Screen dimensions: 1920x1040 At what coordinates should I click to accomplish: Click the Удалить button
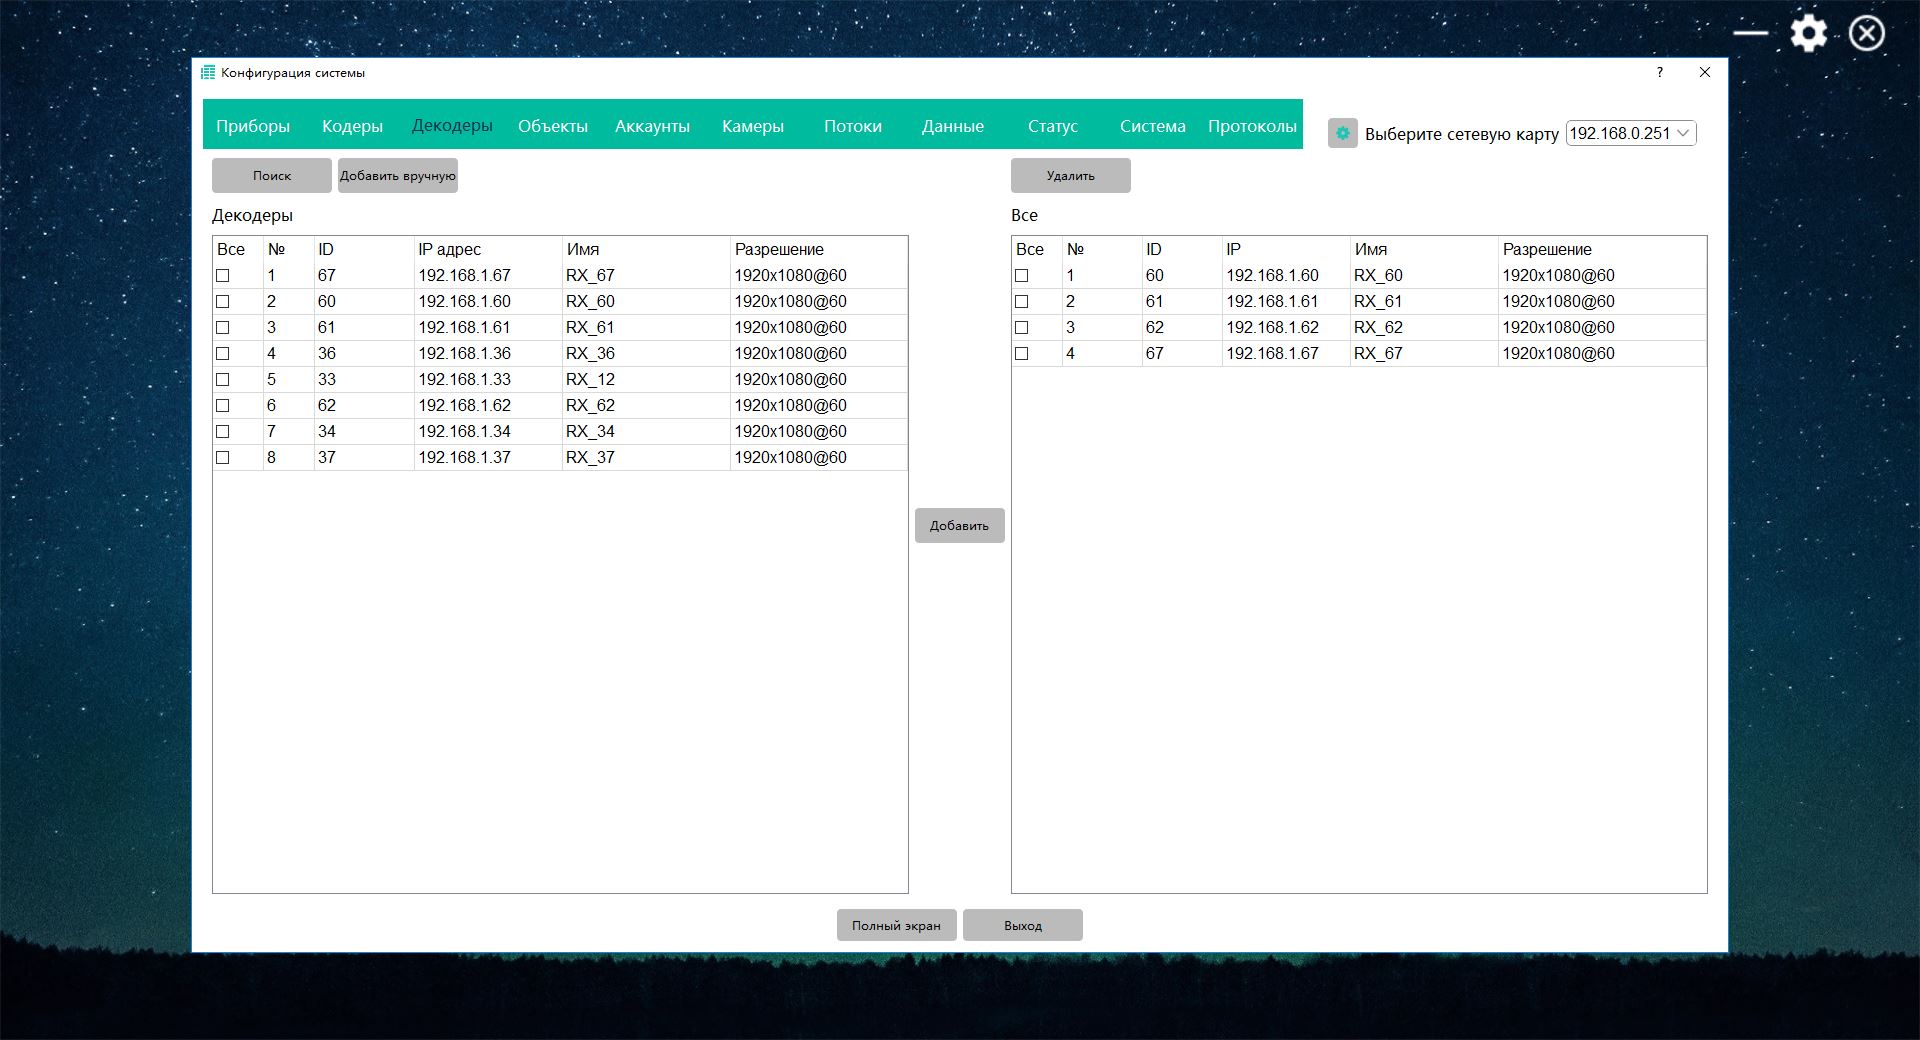(1070, 175)
